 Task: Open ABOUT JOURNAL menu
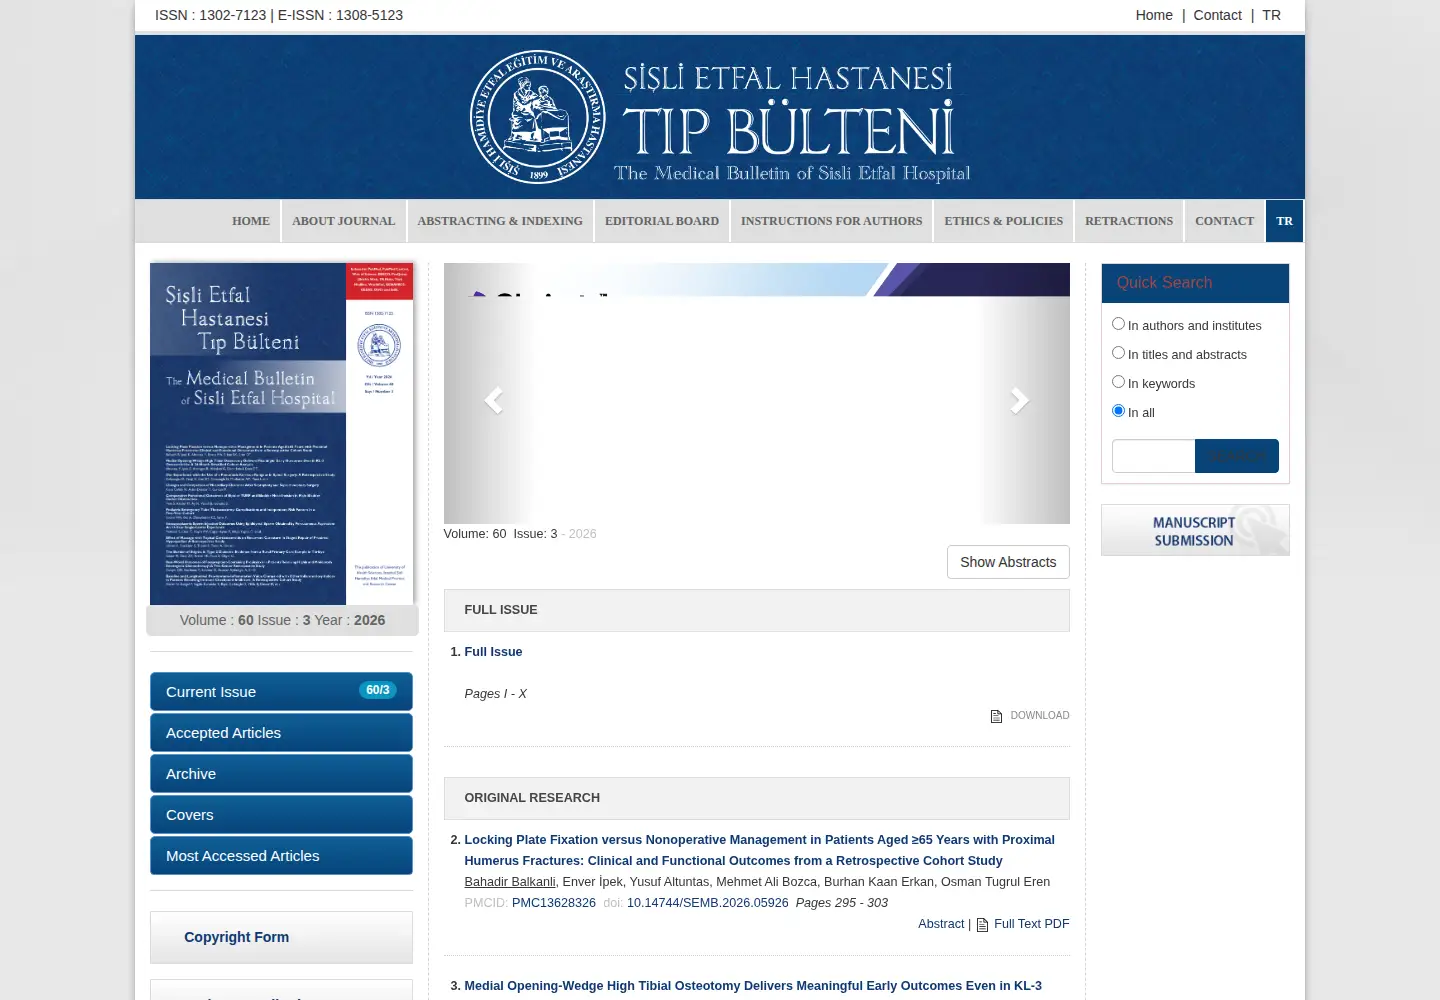pos(344,221)
